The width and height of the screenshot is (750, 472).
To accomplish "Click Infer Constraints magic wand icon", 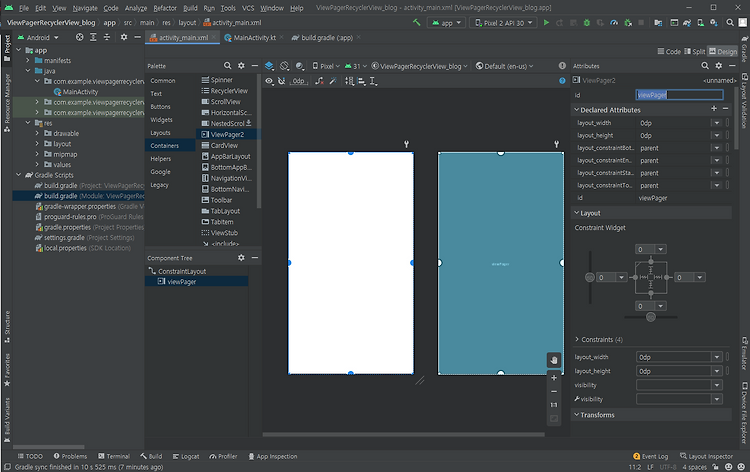I will (333, 81).
